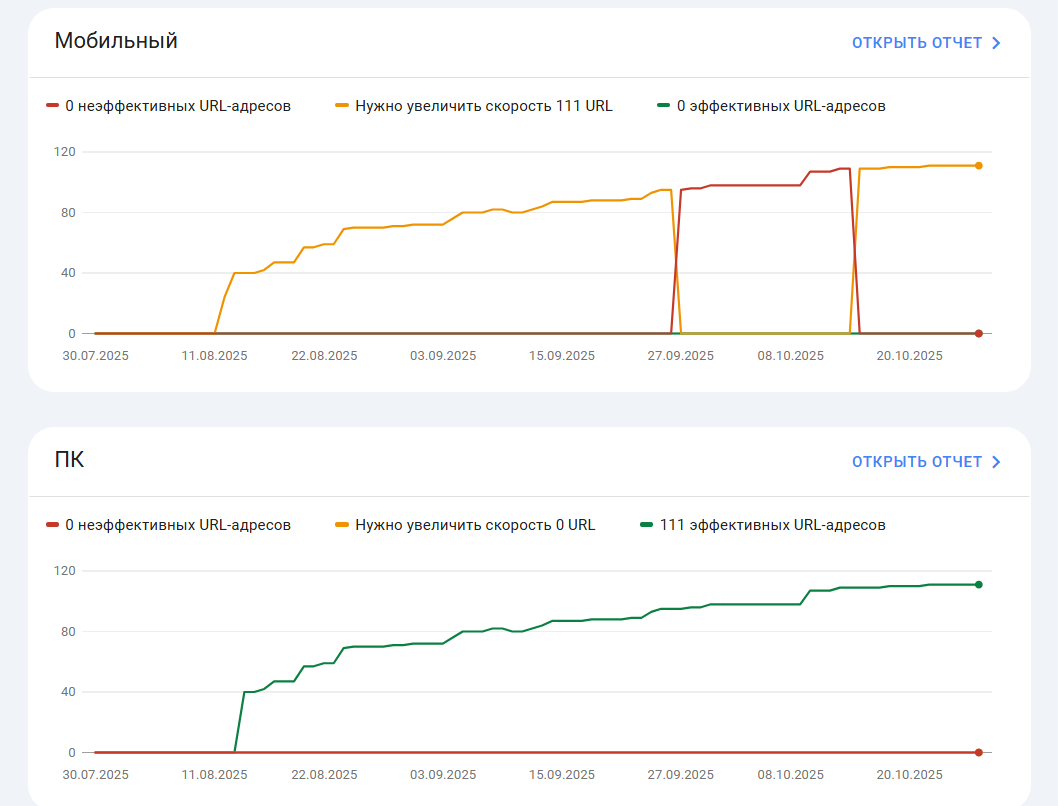Viewport: 1058px width, 806px height.
Task: Click the green endpoint dot on the ПК chart
Action: 979,585
